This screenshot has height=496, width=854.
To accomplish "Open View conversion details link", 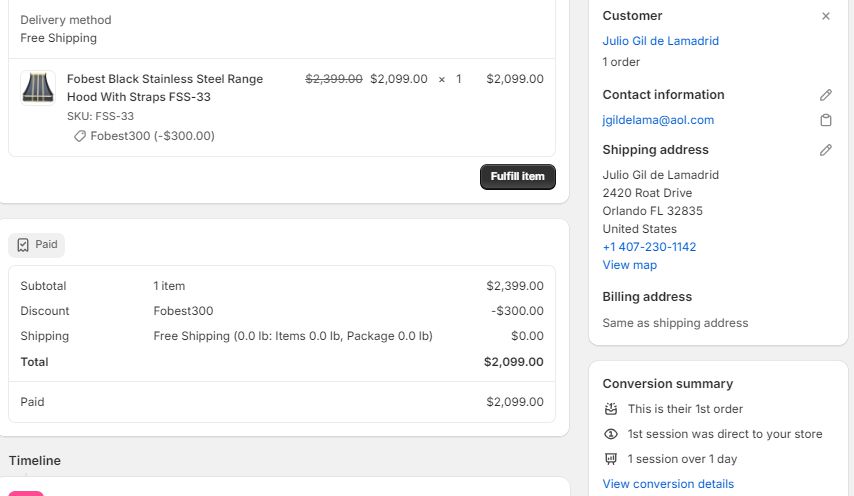I will 668,483.
